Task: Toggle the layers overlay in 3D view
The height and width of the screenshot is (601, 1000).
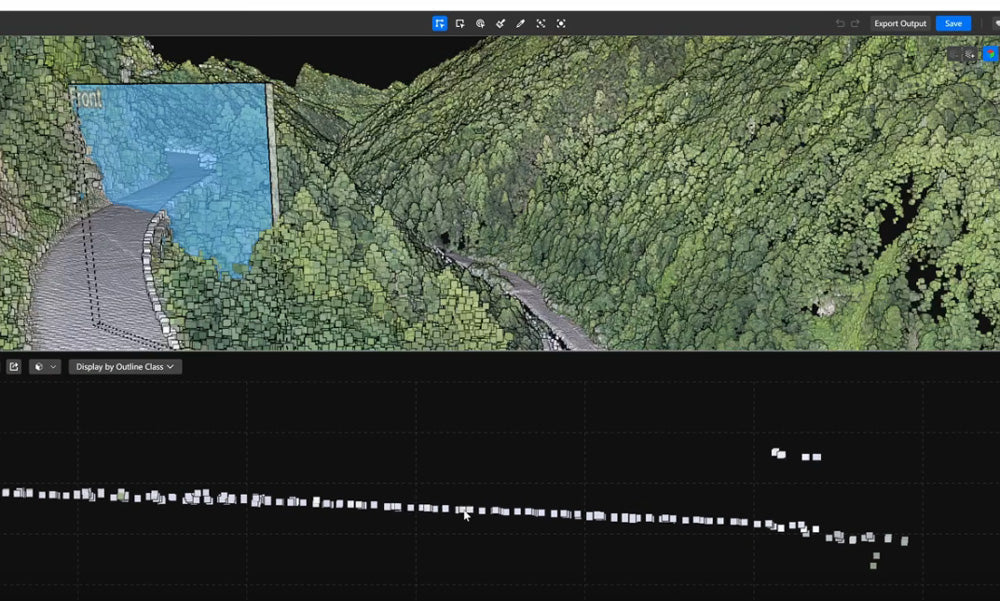Action: coord(970,55)
